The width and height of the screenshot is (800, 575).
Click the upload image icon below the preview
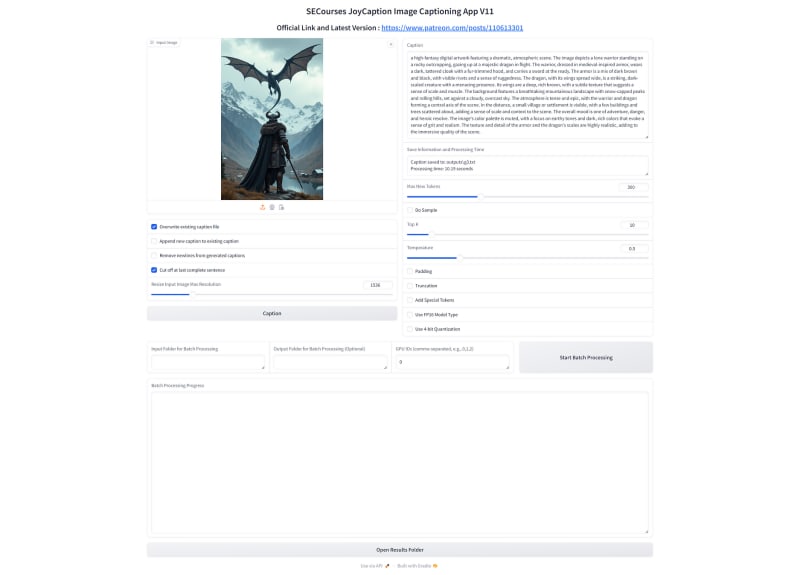pyautogui.click(x=262, y=207)
